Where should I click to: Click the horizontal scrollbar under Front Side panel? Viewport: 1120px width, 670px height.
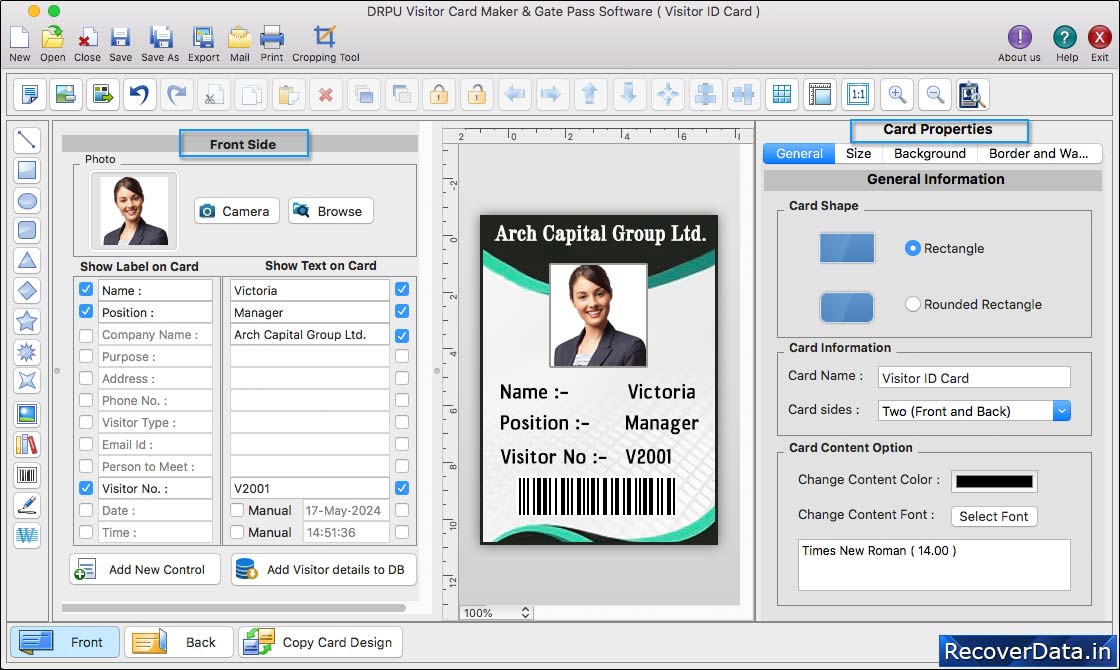234,608
